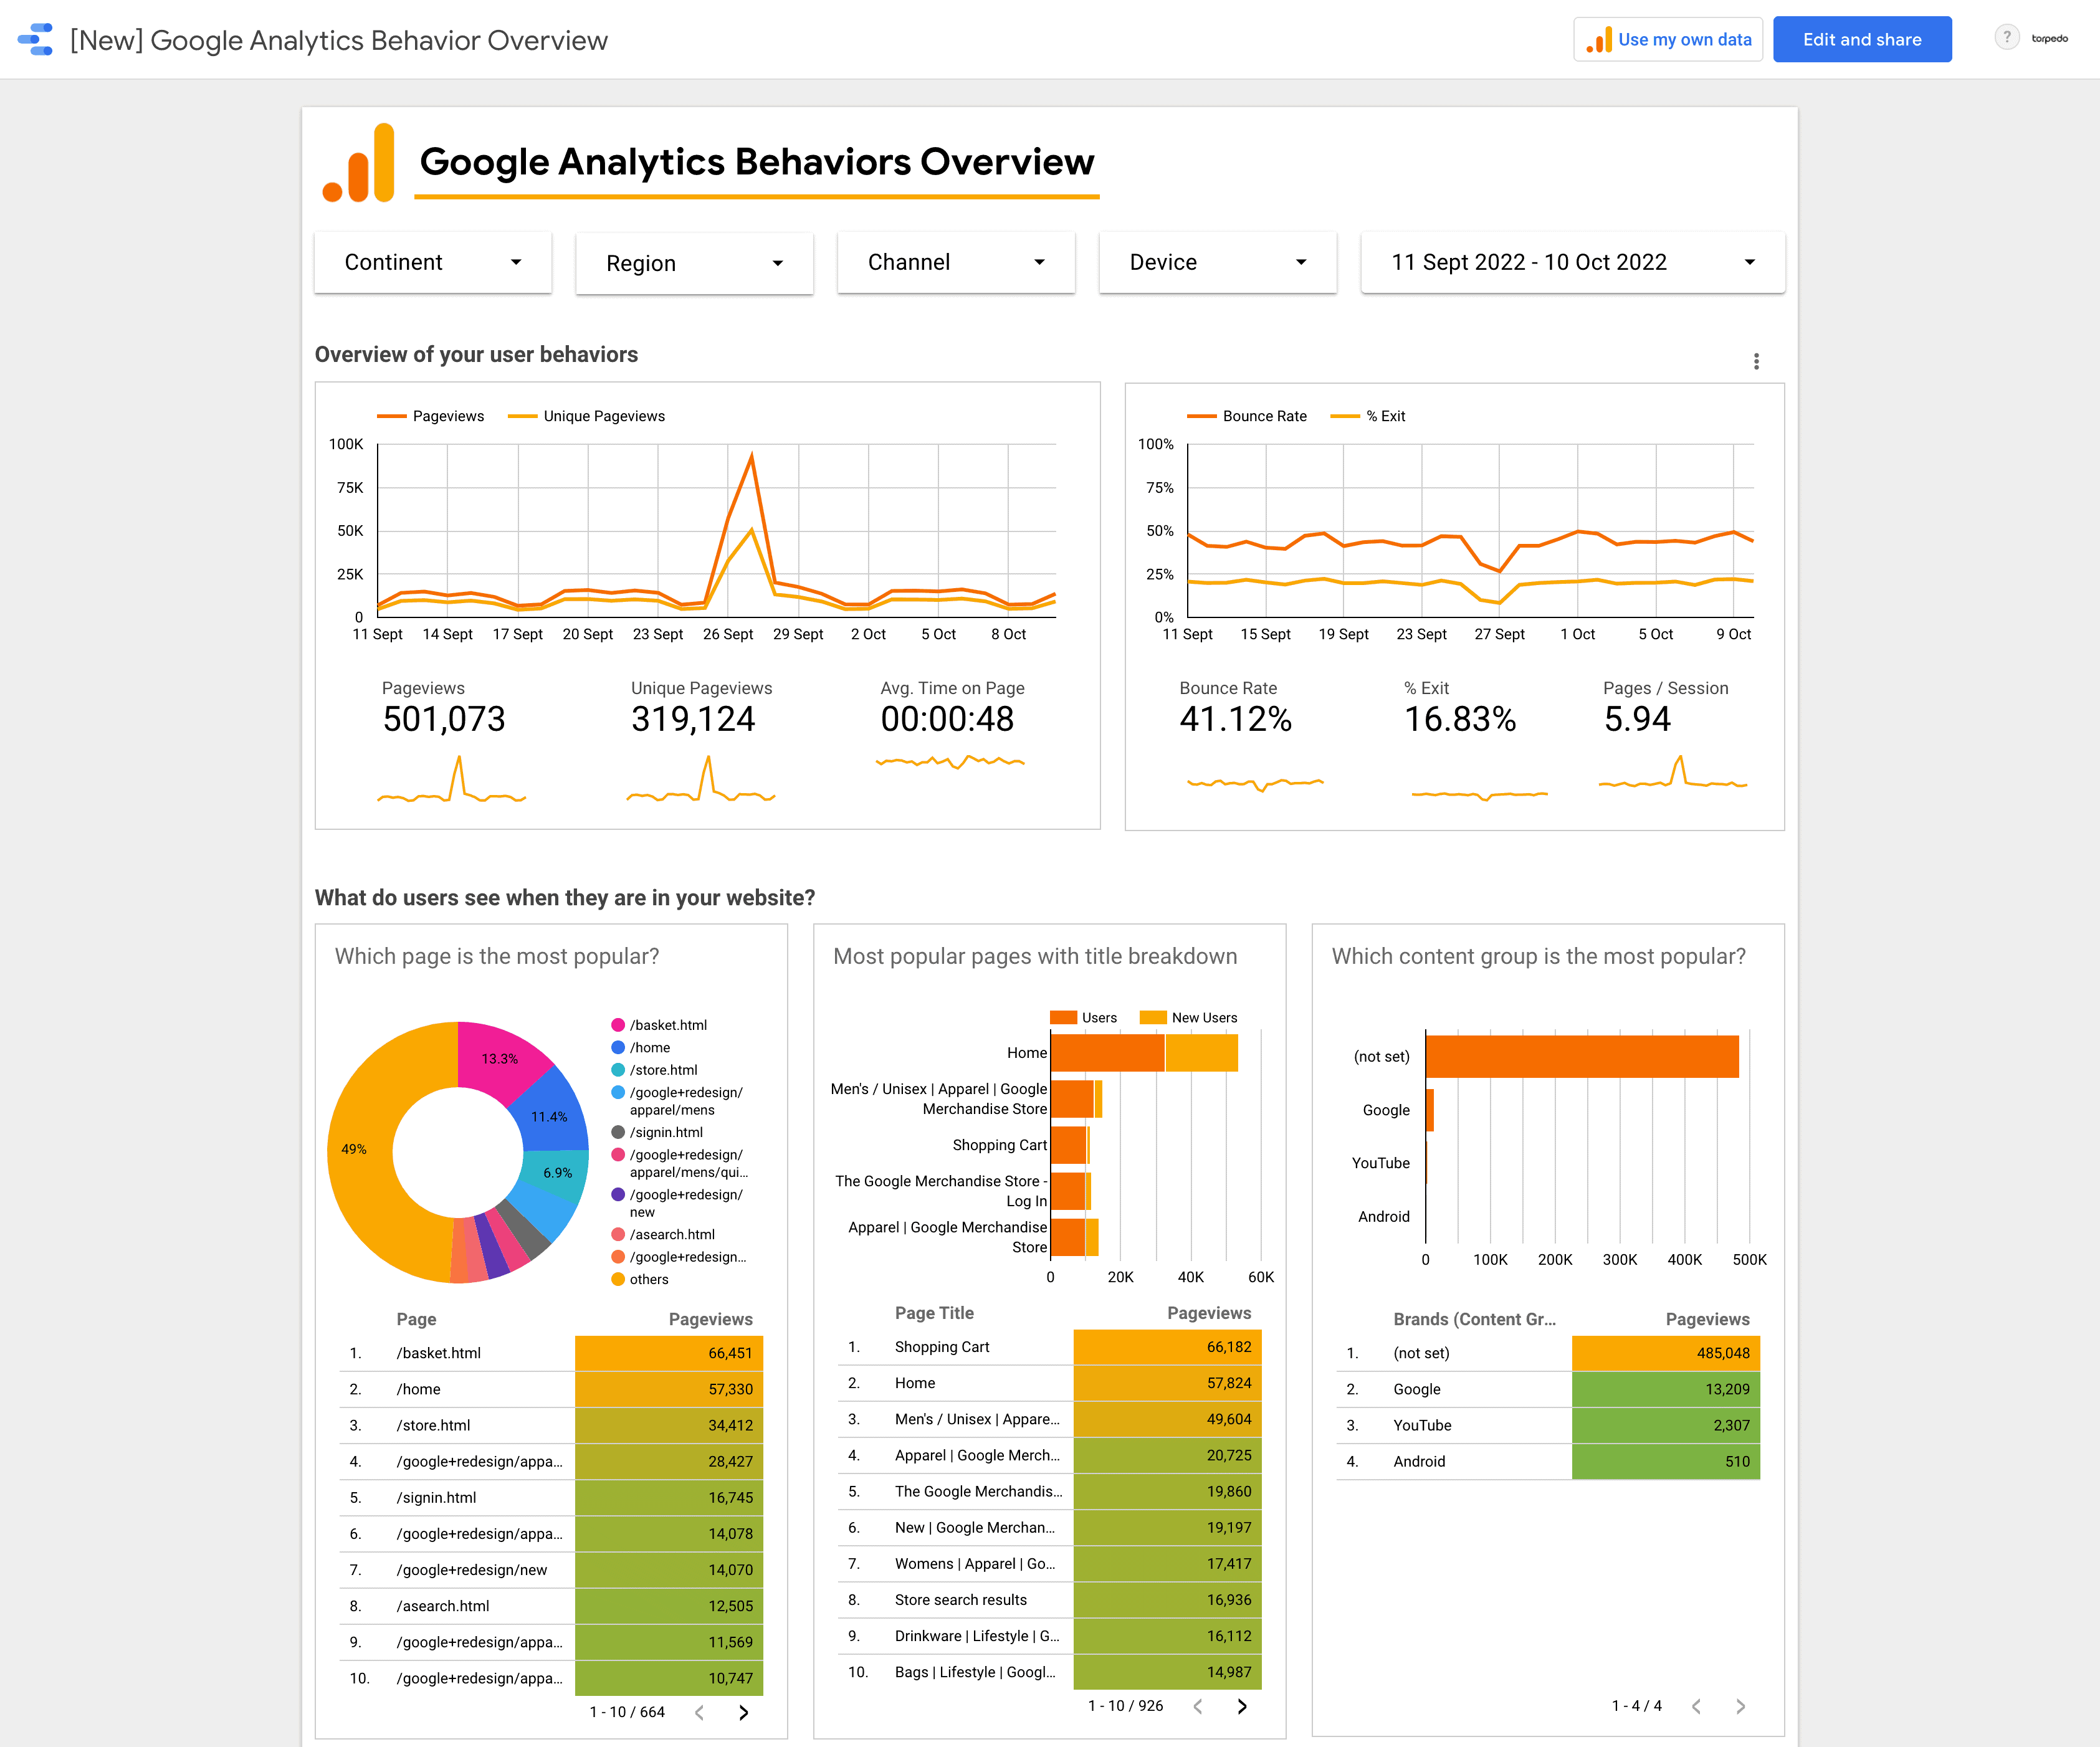Sort by Pageviews header in Page table
This screenshot has height=1747, width=2100.
(x=710, y=1319)
